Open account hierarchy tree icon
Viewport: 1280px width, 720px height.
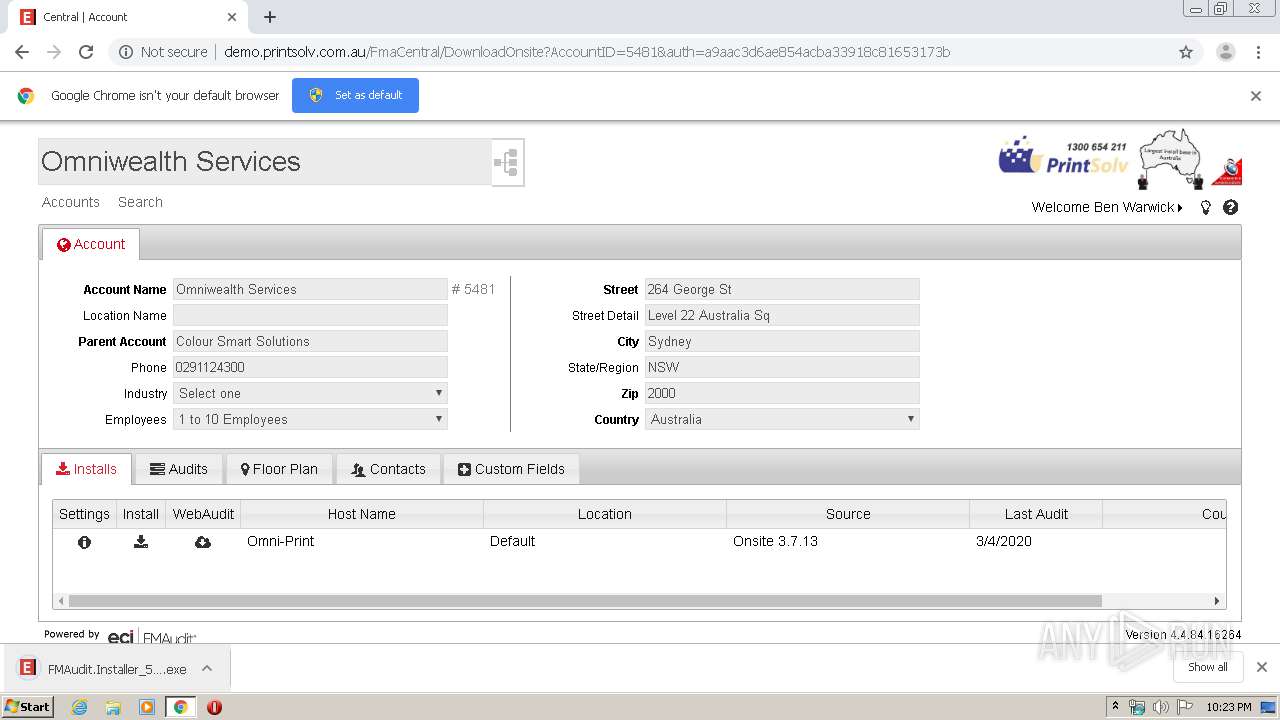507,162
